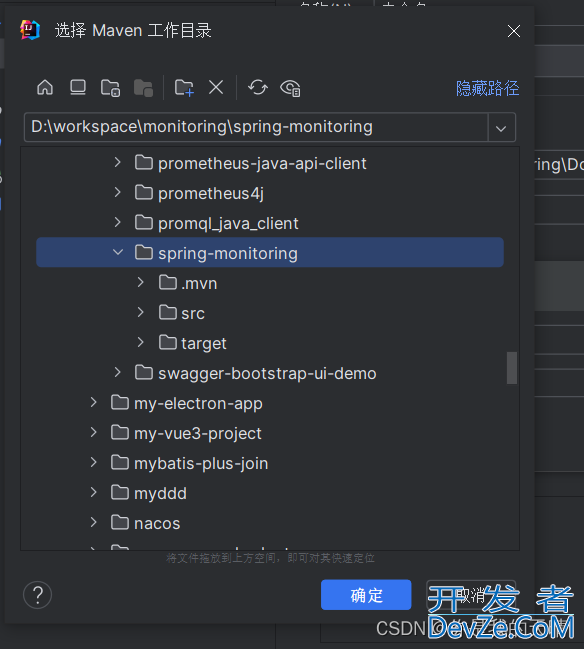
Task: Expand the target folder chevron
Action: click(x=141, y=343)
